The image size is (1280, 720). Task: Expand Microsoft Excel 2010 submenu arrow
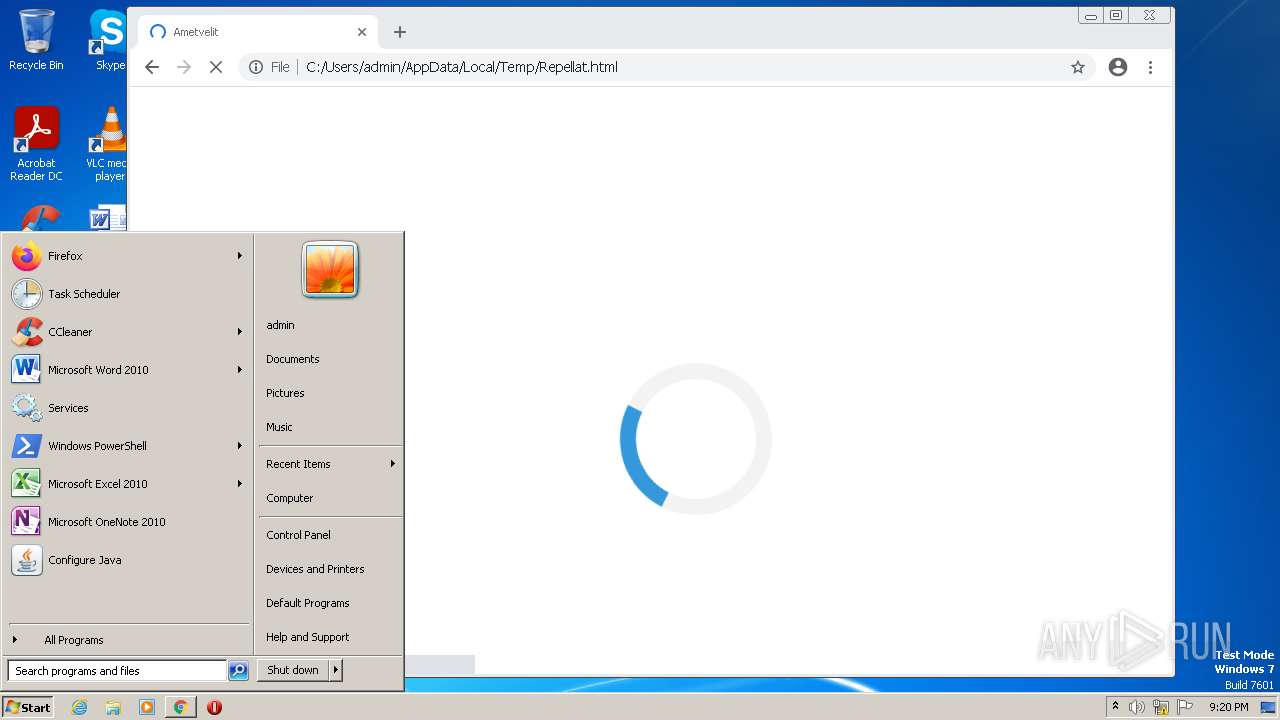point(240,484)
